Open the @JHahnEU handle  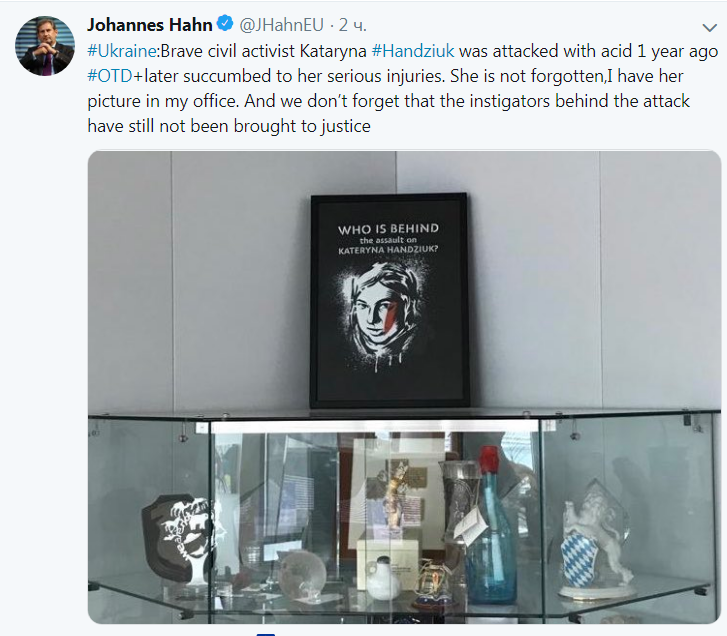click(281, 25)
